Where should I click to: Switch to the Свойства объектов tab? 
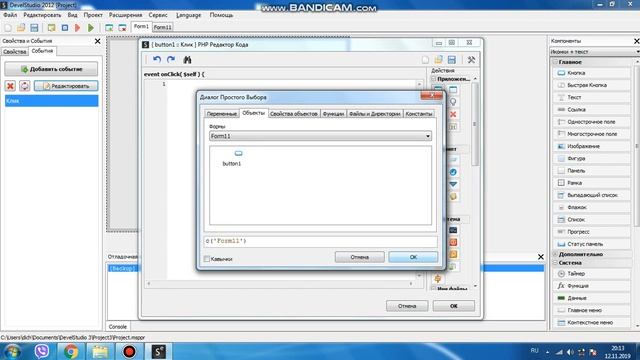coord(294,114)
